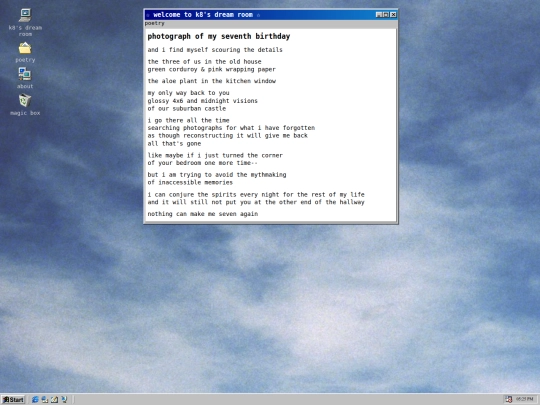
Task: Open the magic box recycle bin icon
Action: click(x=25, y=101)
